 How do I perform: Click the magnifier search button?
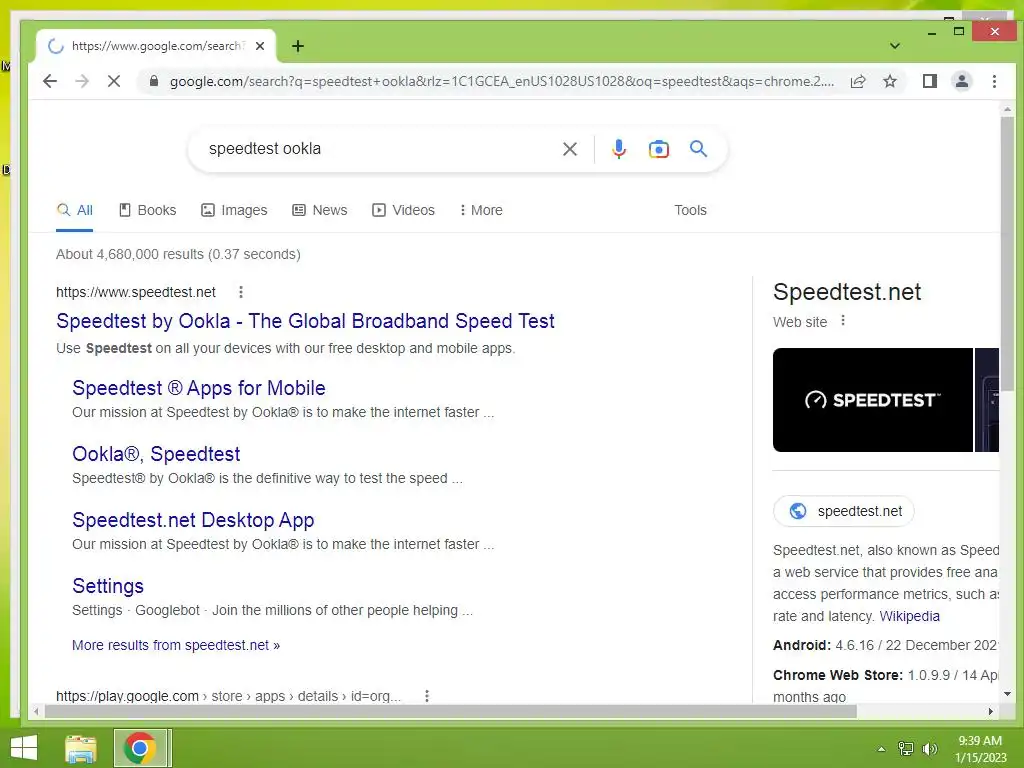point(698,149)
